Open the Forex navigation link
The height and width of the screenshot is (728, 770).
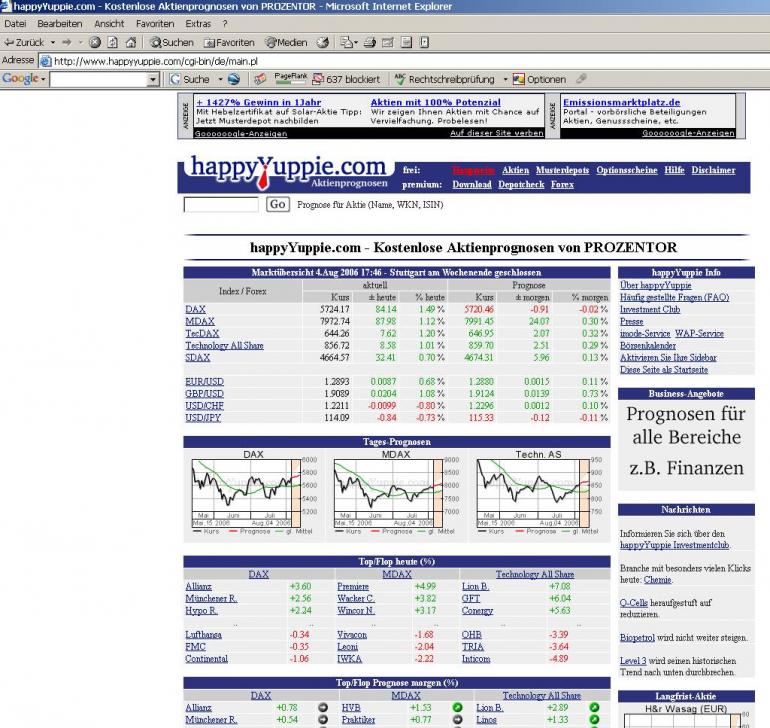click(x=562, y=185)
